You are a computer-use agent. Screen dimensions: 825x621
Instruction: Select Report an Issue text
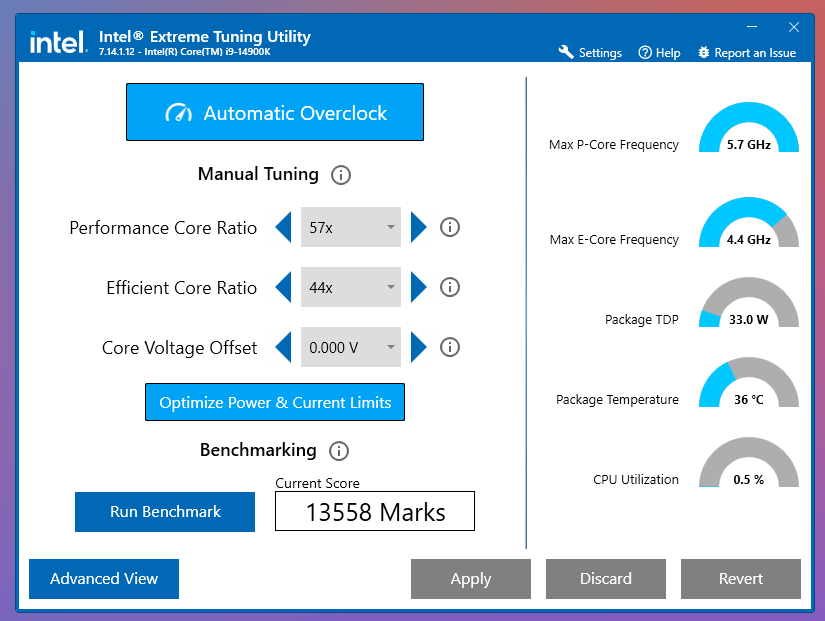(755, 53)
